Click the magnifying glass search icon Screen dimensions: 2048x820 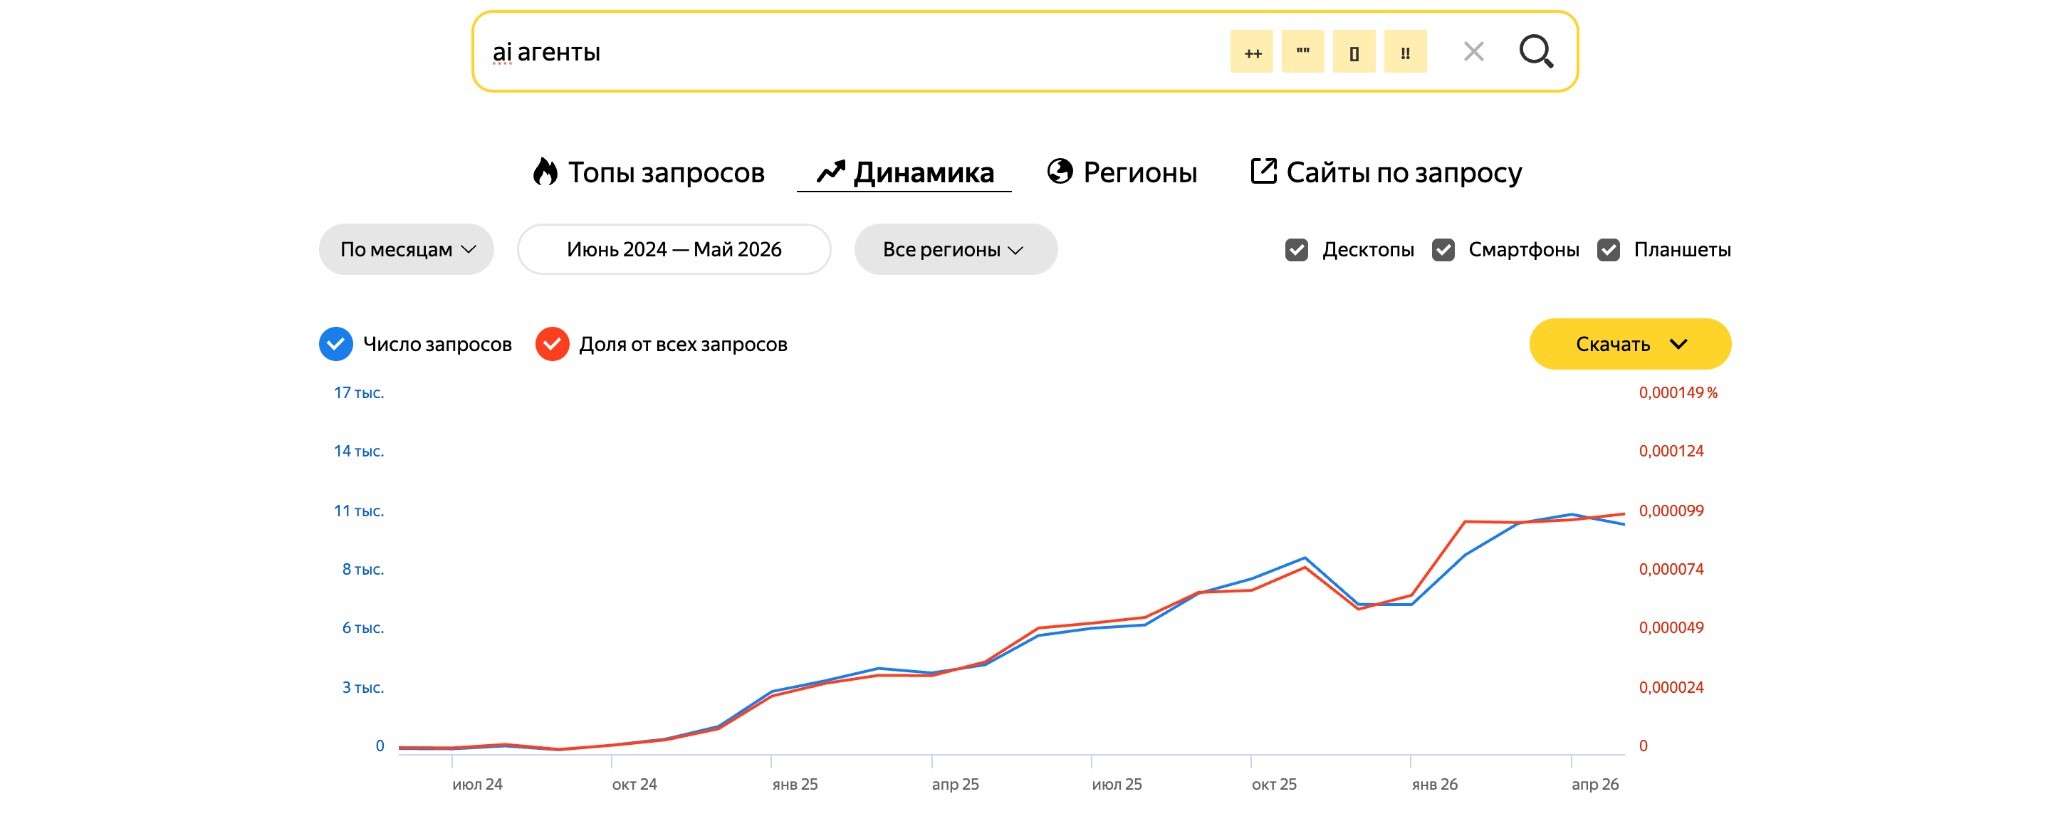[x=1536, y=51]
